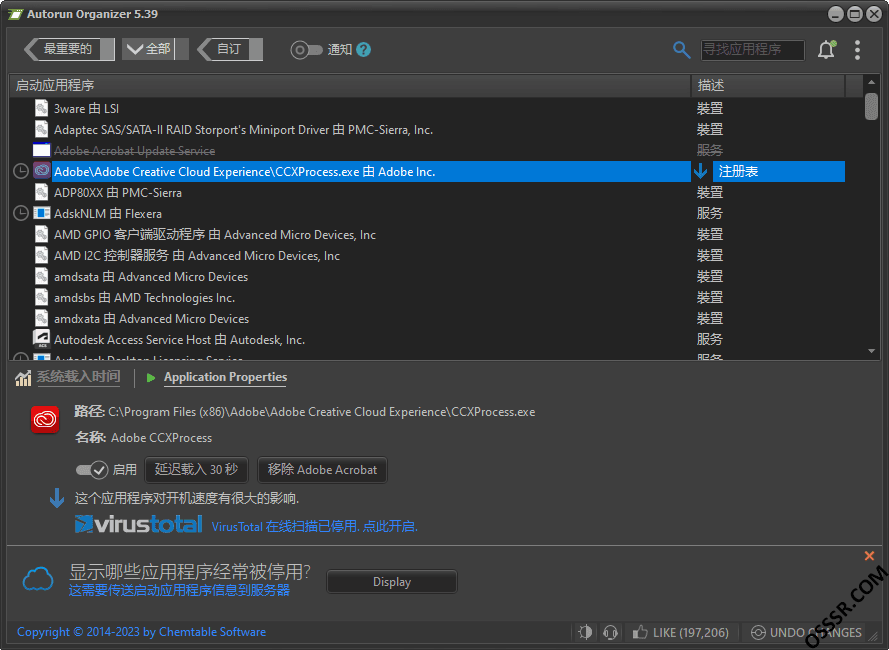The image size is (889, 650).
Task: Click the list scrollbar up arrow
Action: click(871, 83)
